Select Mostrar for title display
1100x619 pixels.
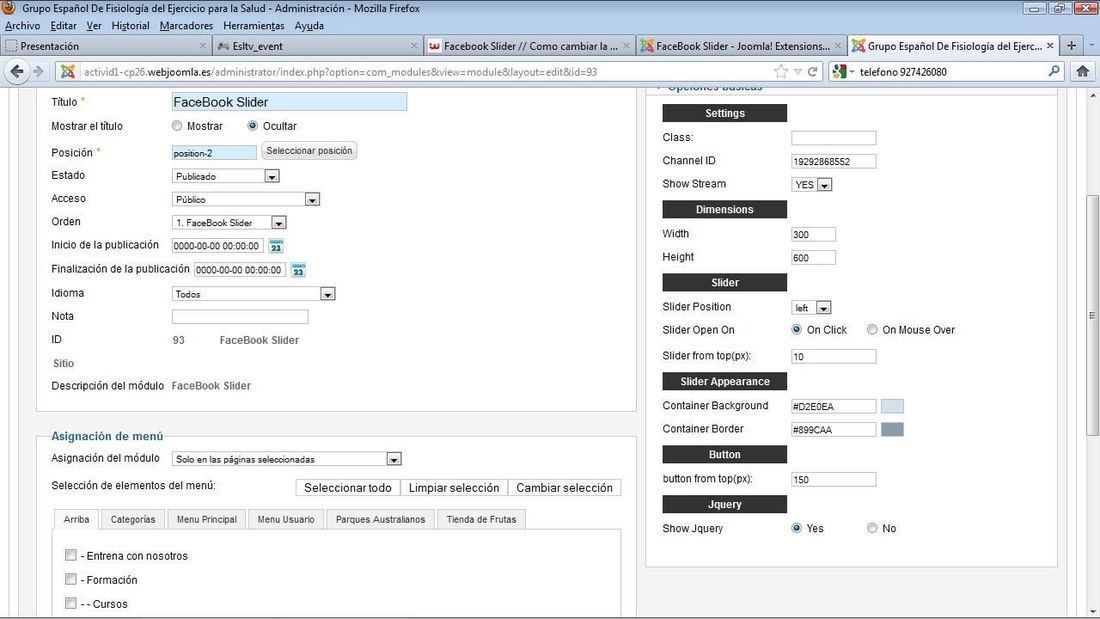click(x=177, y=126)
